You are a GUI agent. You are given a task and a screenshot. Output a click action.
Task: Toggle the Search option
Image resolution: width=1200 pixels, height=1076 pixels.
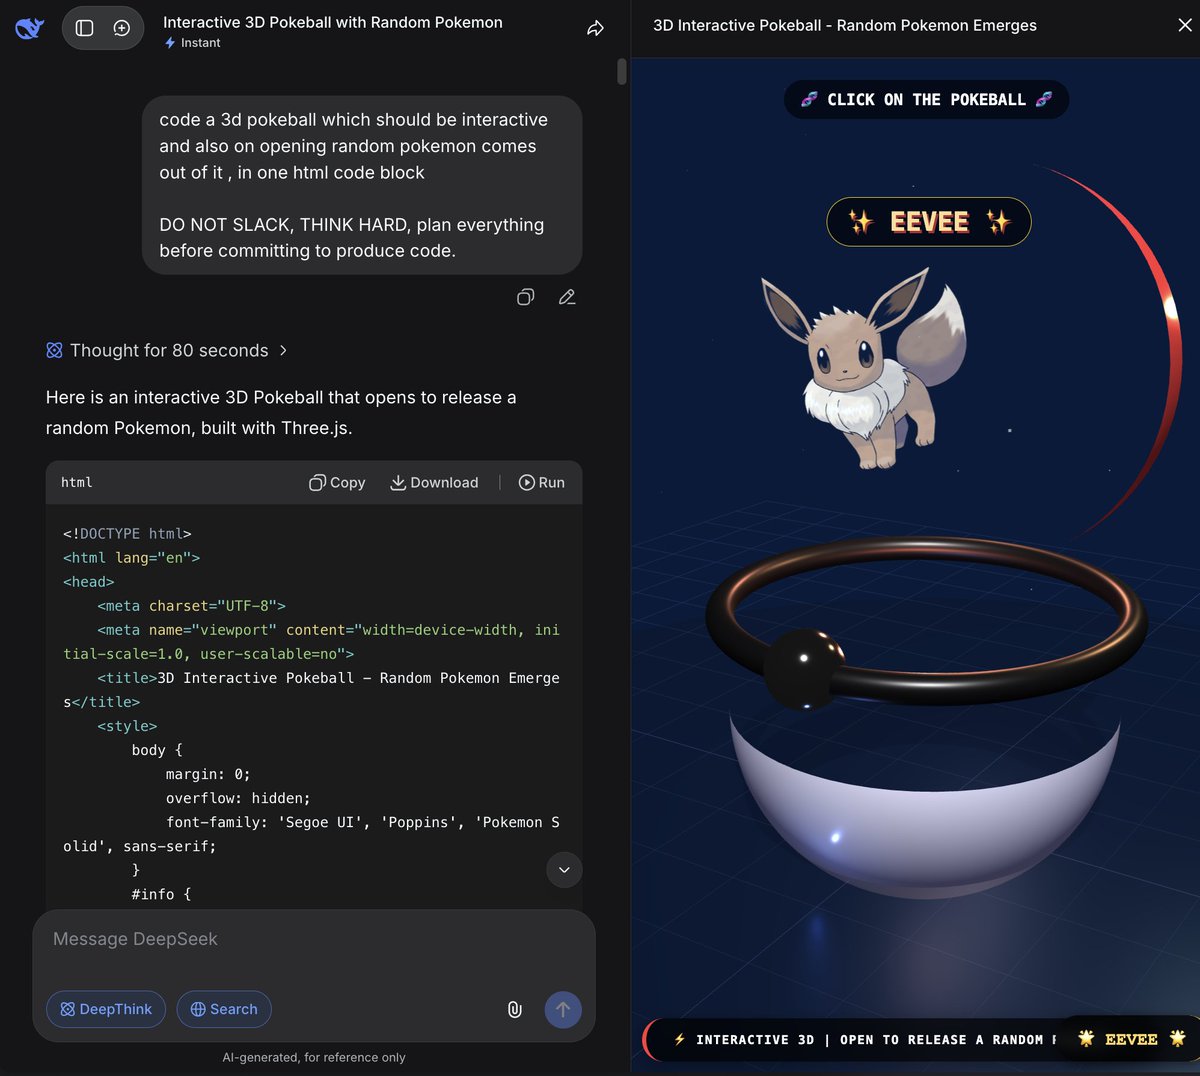coord(224,1009)
